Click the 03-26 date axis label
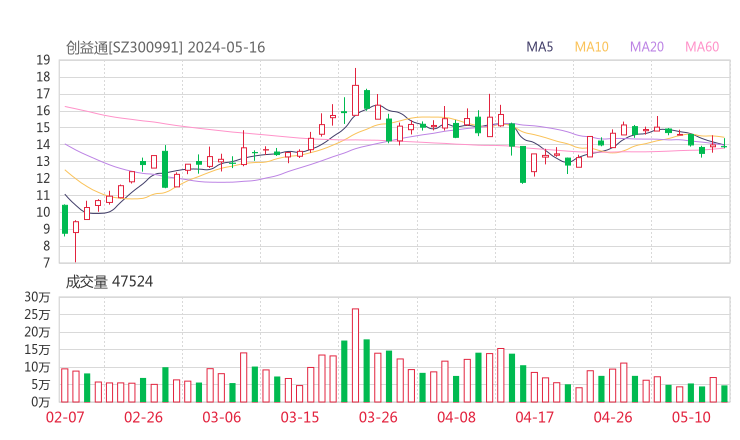 (x=378, y=417)
